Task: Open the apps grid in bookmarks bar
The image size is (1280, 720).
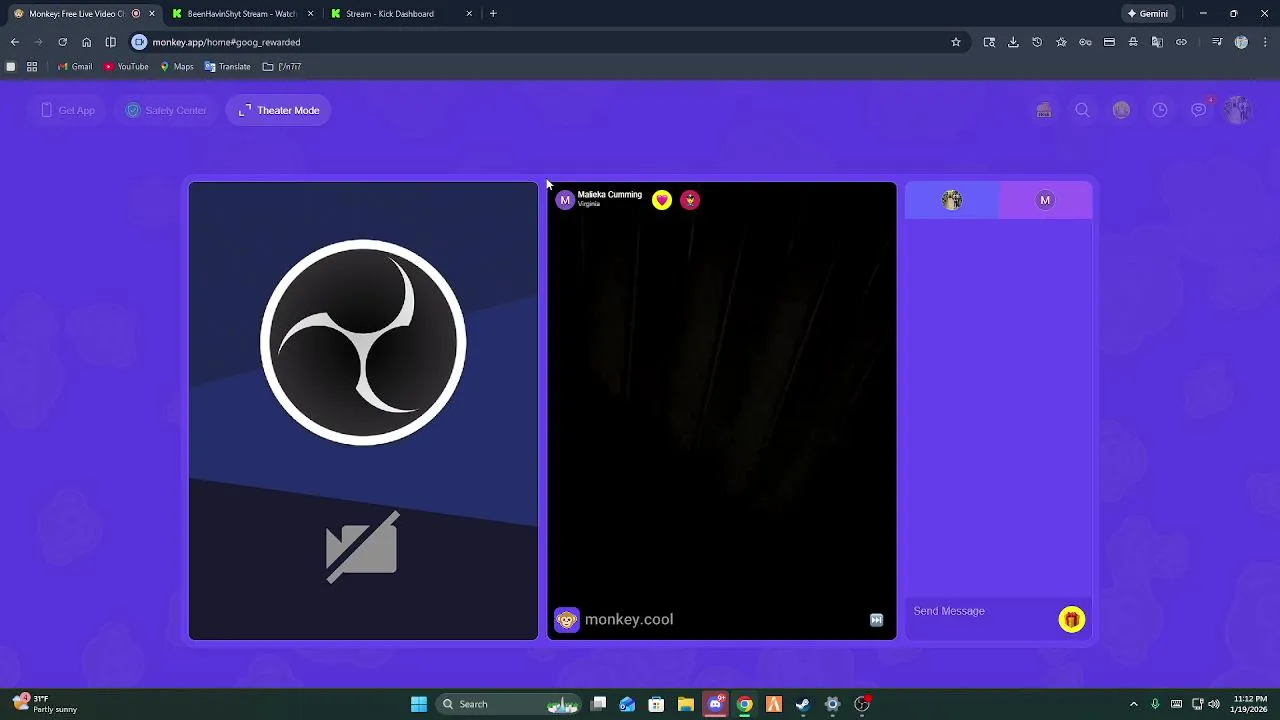Action: tap(32, 67)
